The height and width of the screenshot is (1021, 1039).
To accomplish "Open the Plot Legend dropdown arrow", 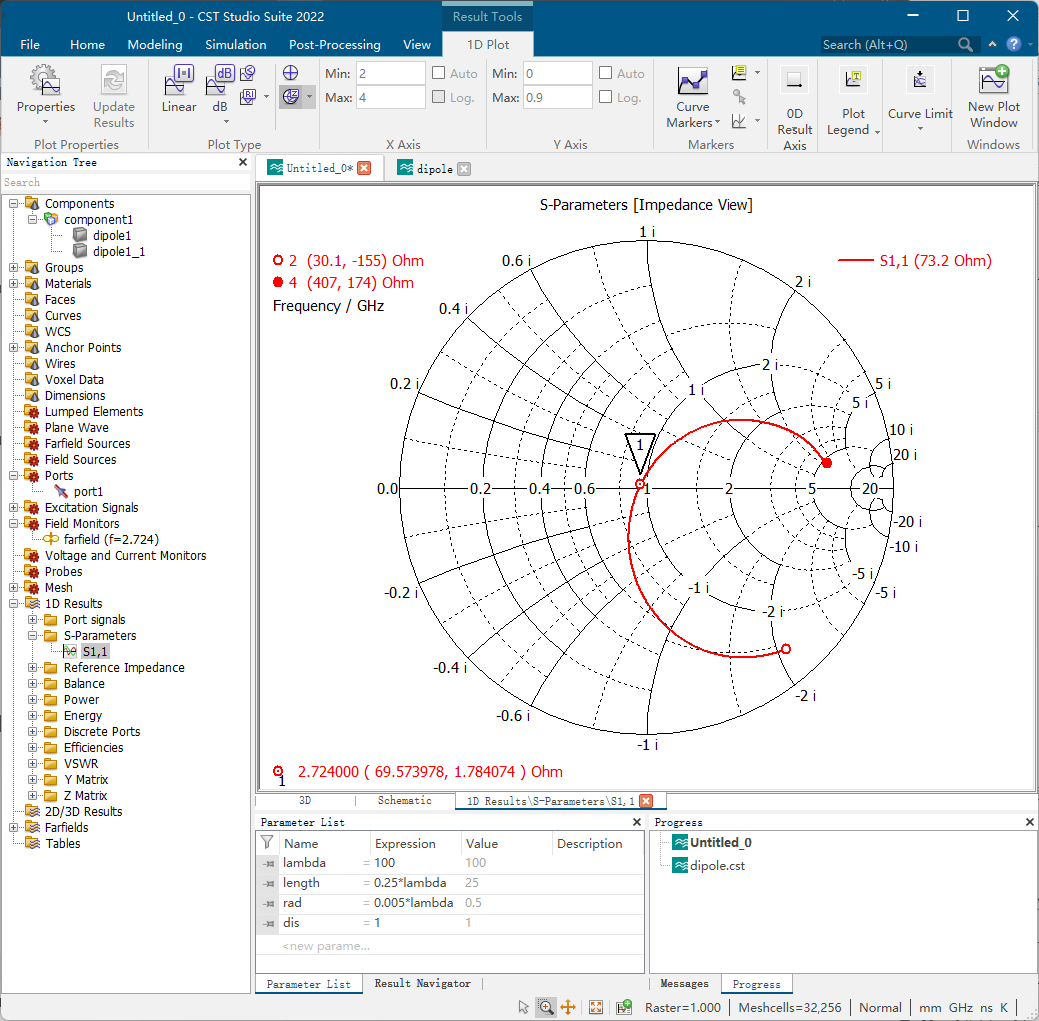I will pyautogui.click(x=877, y=132).
